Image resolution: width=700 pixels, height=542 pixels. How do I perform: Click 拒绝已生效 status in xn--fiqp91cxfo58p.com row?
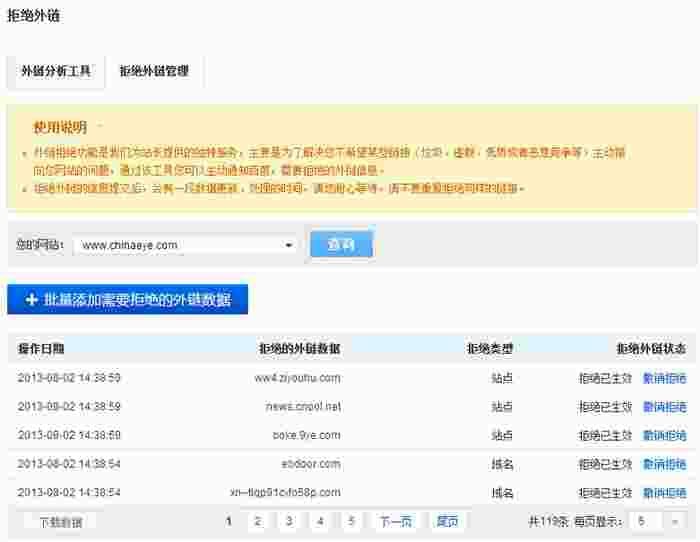tap(605, 493)
